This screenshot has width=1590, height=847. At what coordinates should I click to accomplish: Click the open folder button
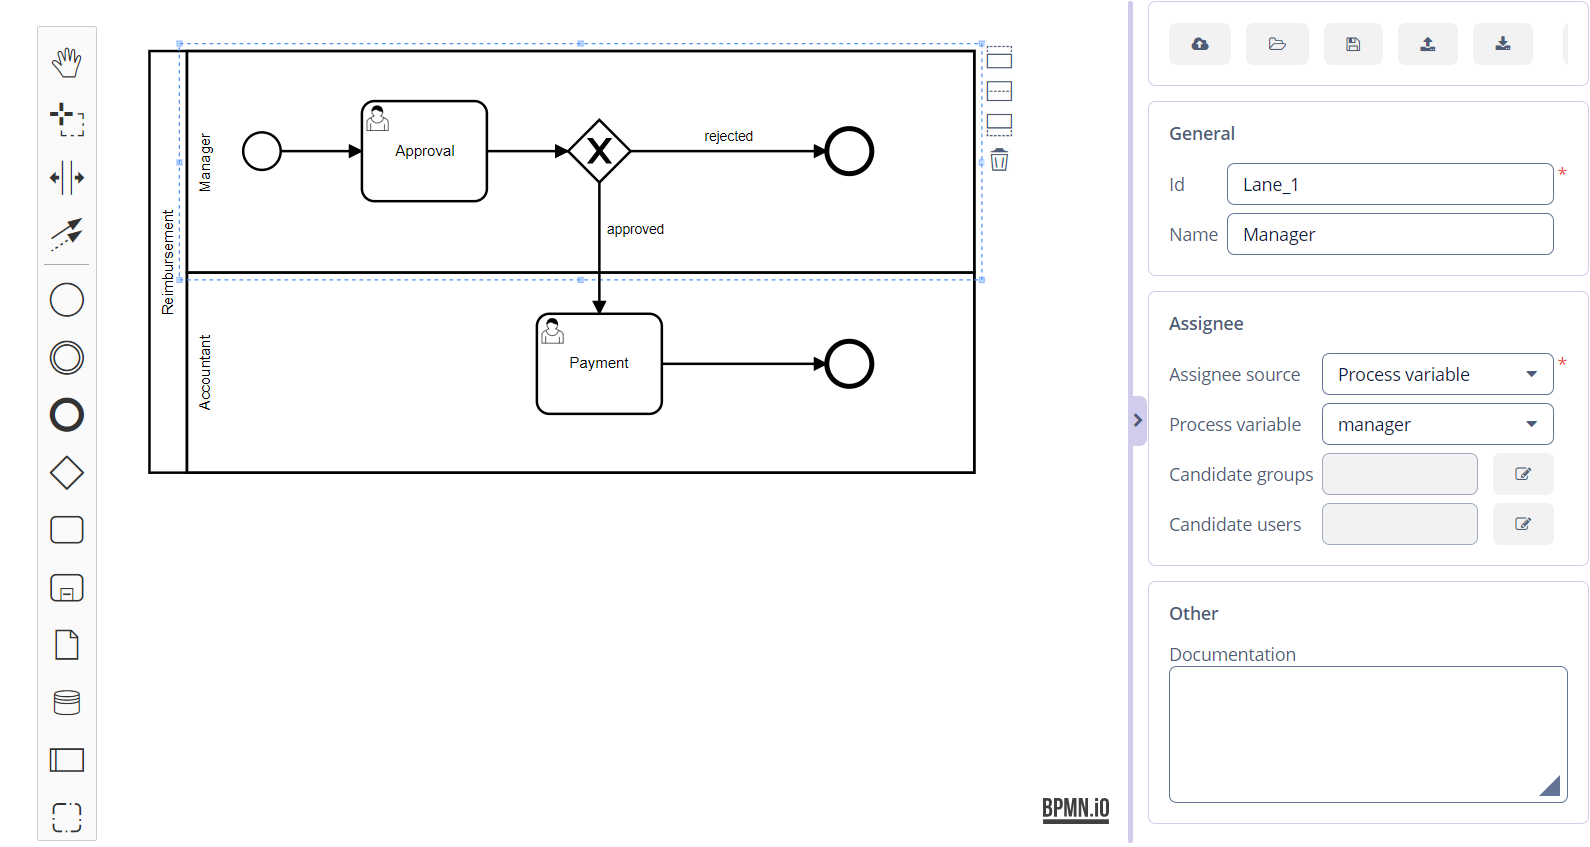(1277, 44)
